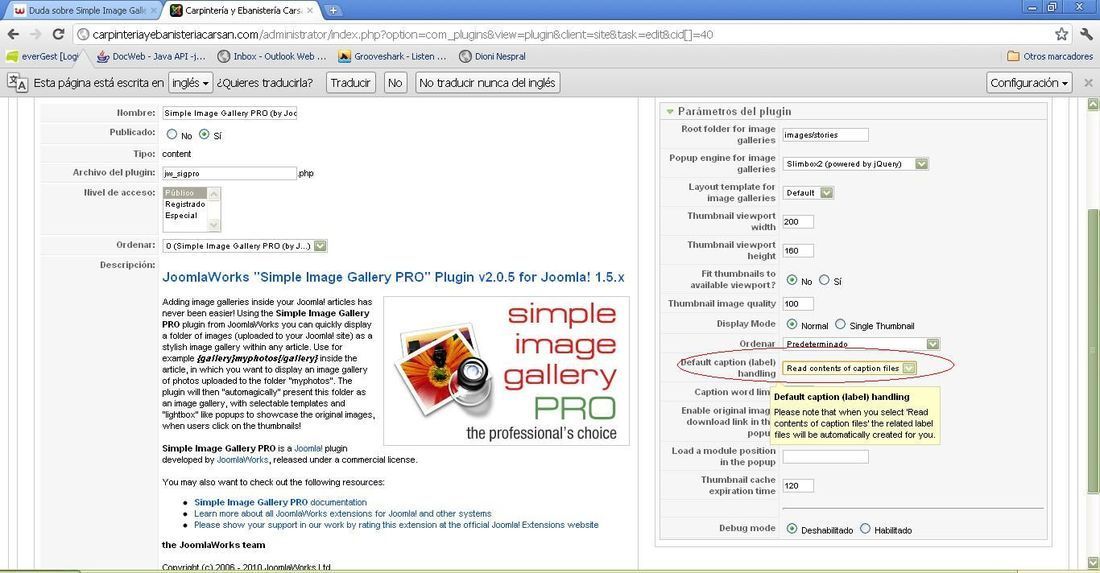
Task: Edit the Thumbnail cache expiration time field
Action: (798, 485)
